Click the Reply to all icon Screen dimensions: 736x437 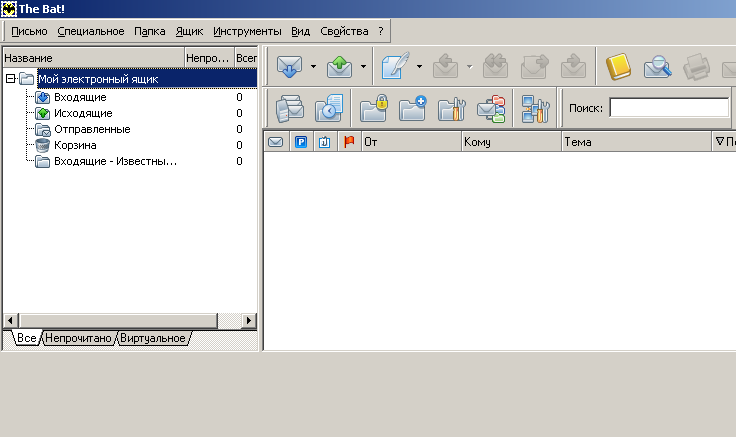pyautogui.click(x=495, y=66)
